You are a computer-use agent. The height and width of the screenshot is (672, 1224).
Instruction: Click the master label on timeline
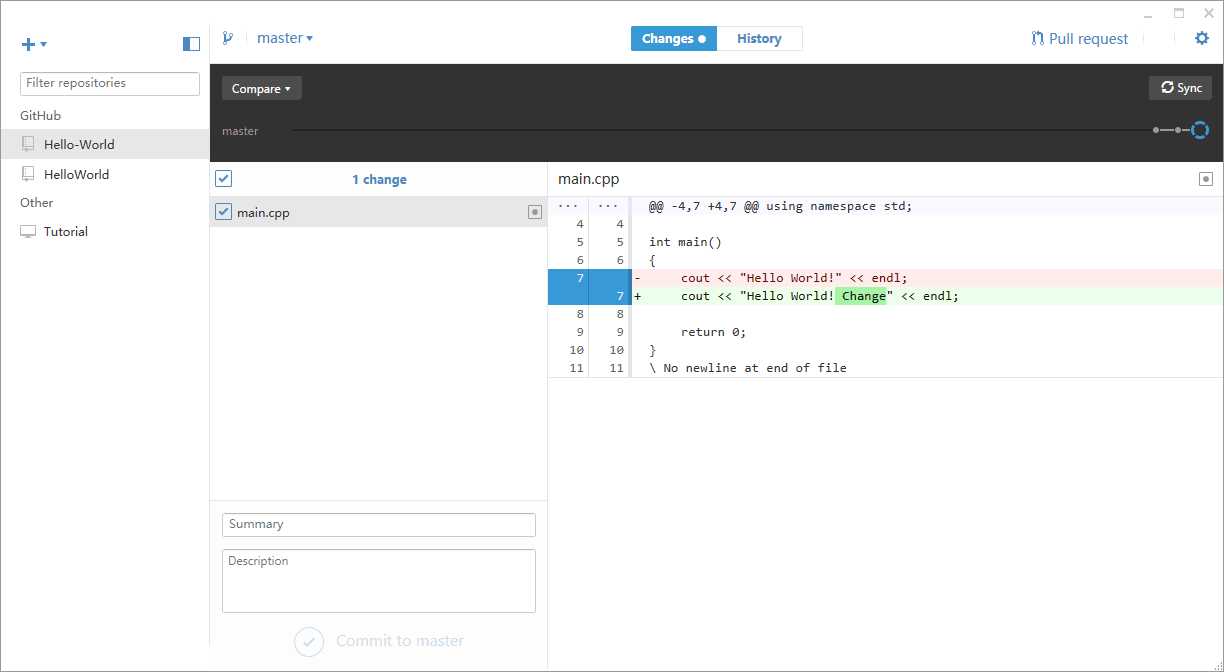coord(240,131)
